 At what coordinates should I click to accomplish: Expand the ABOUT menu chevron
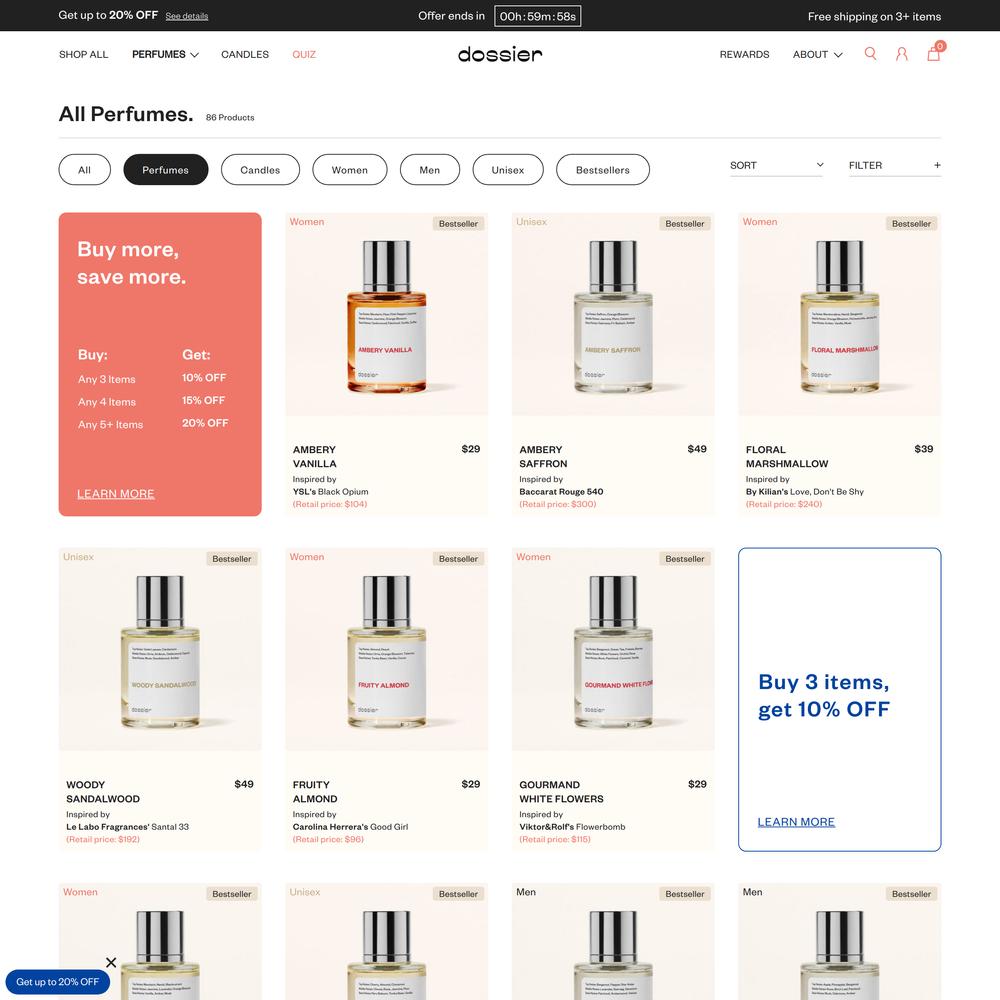click(x=838, y=55)
